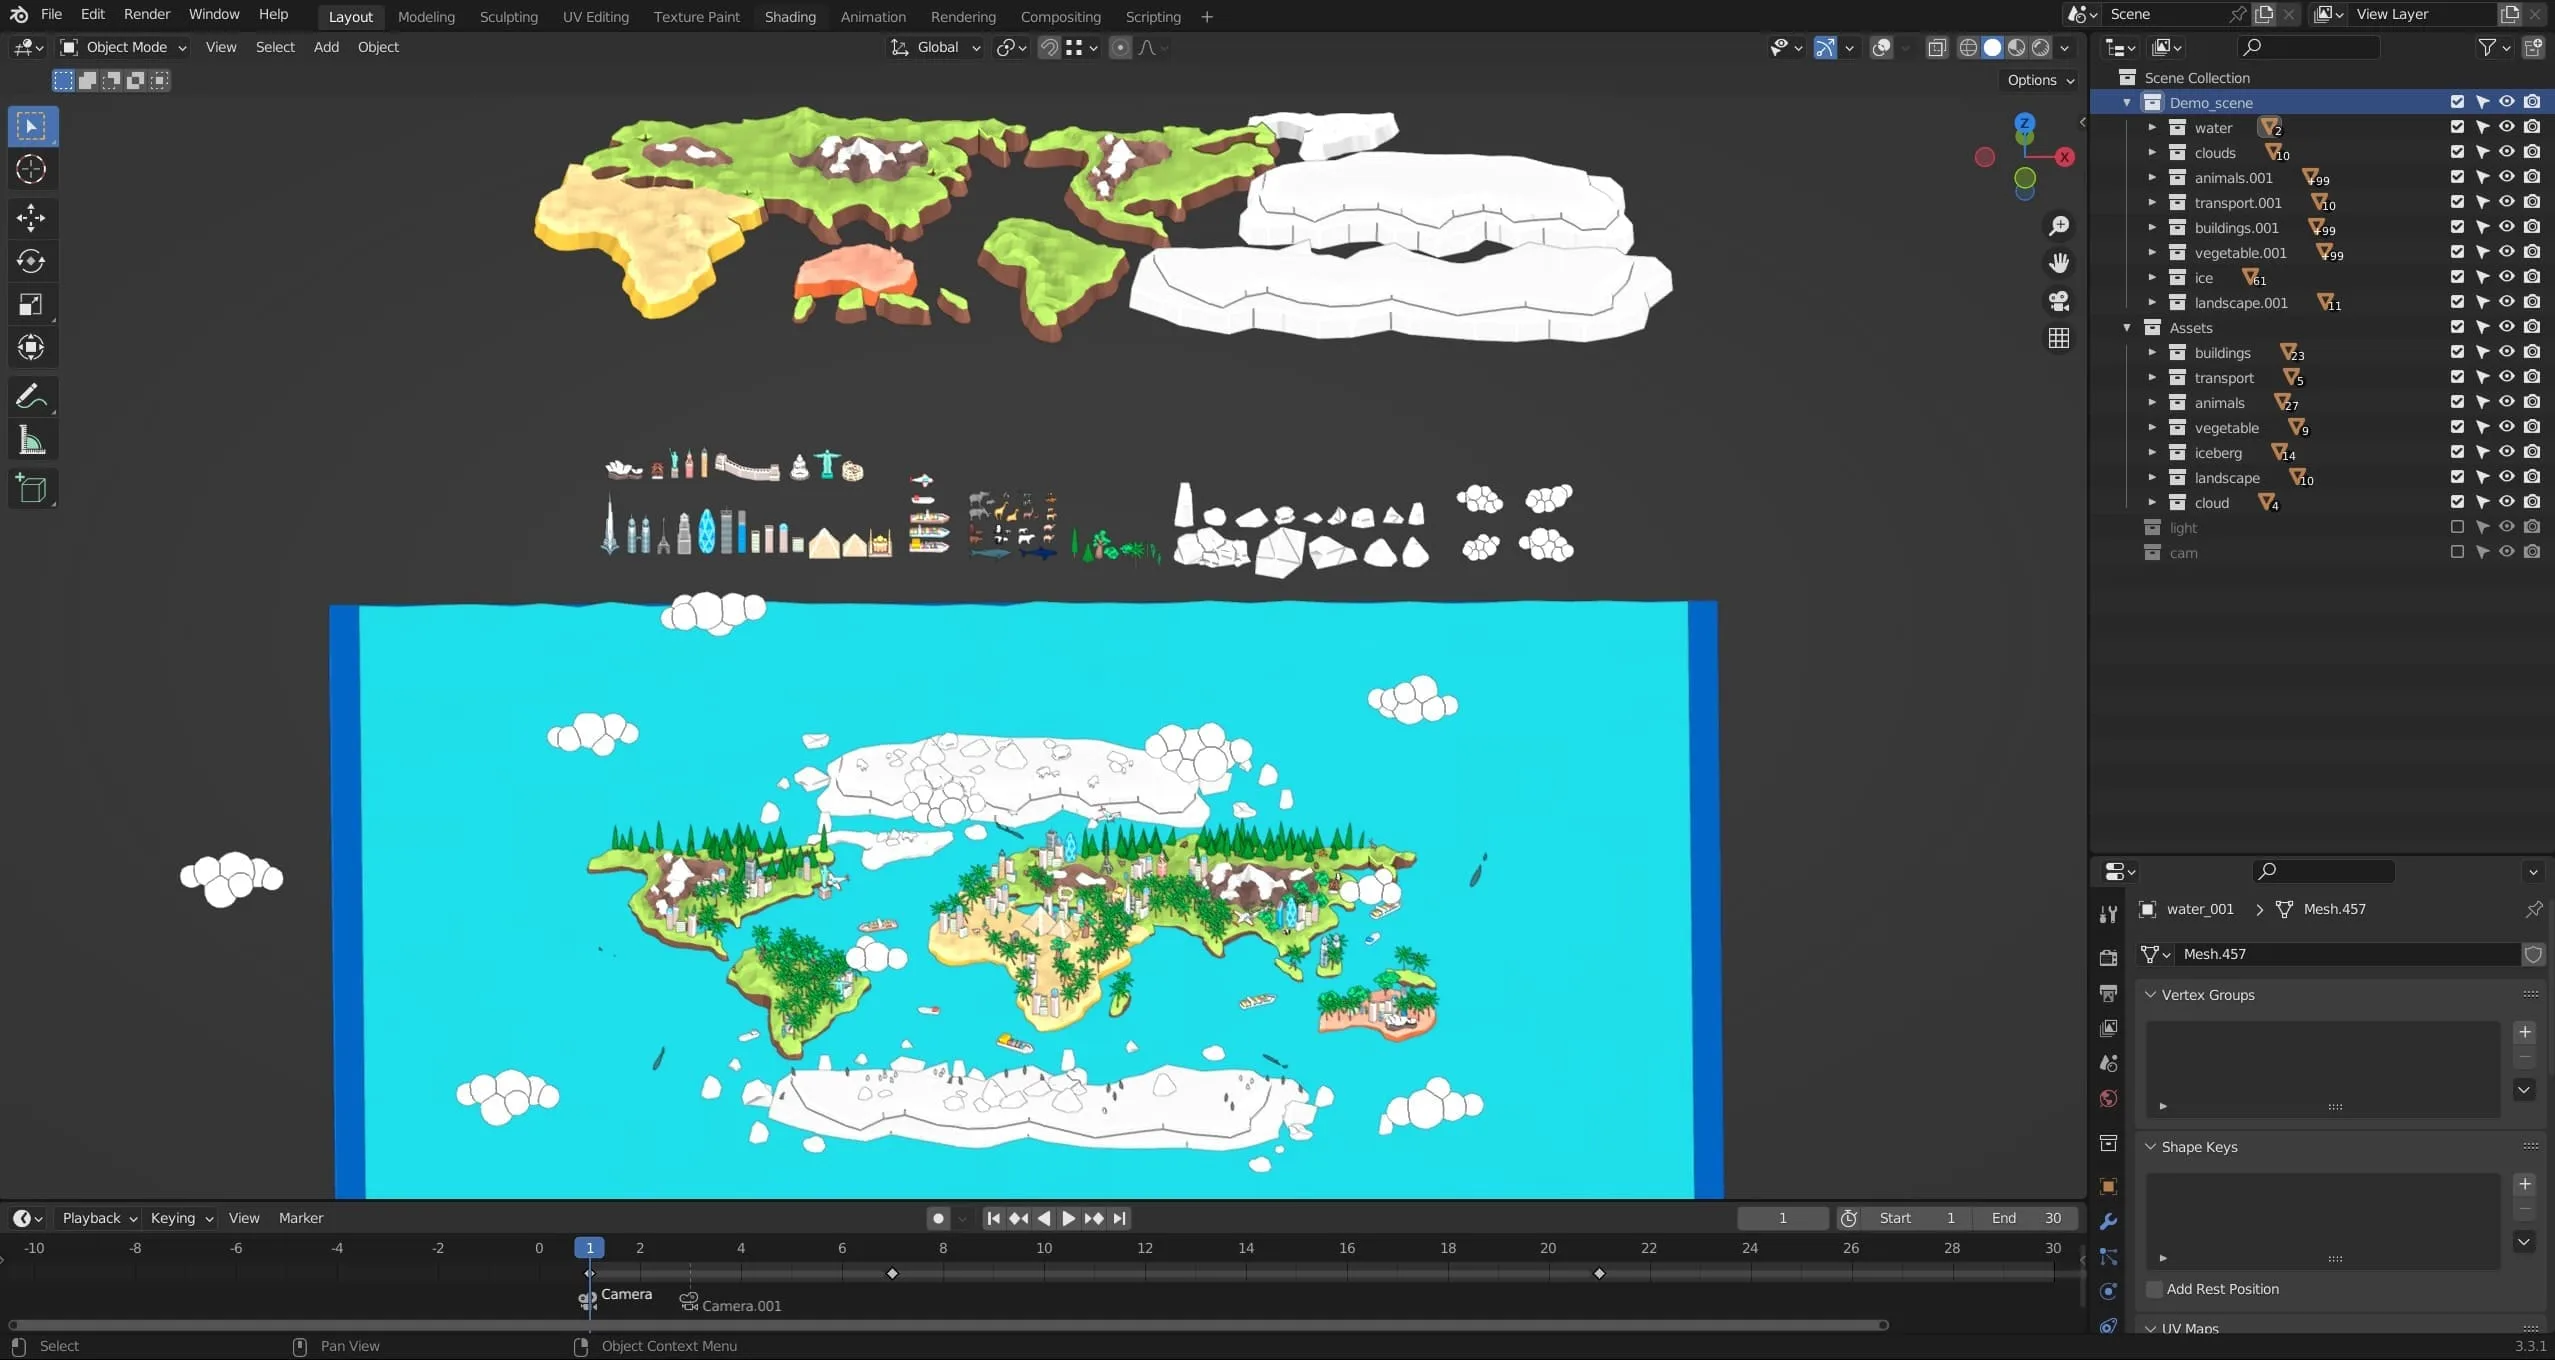The height and width of the screenshot is (1360, 2555).
Task: Choose the Measure ruler tool
Action: click(31, 441)
